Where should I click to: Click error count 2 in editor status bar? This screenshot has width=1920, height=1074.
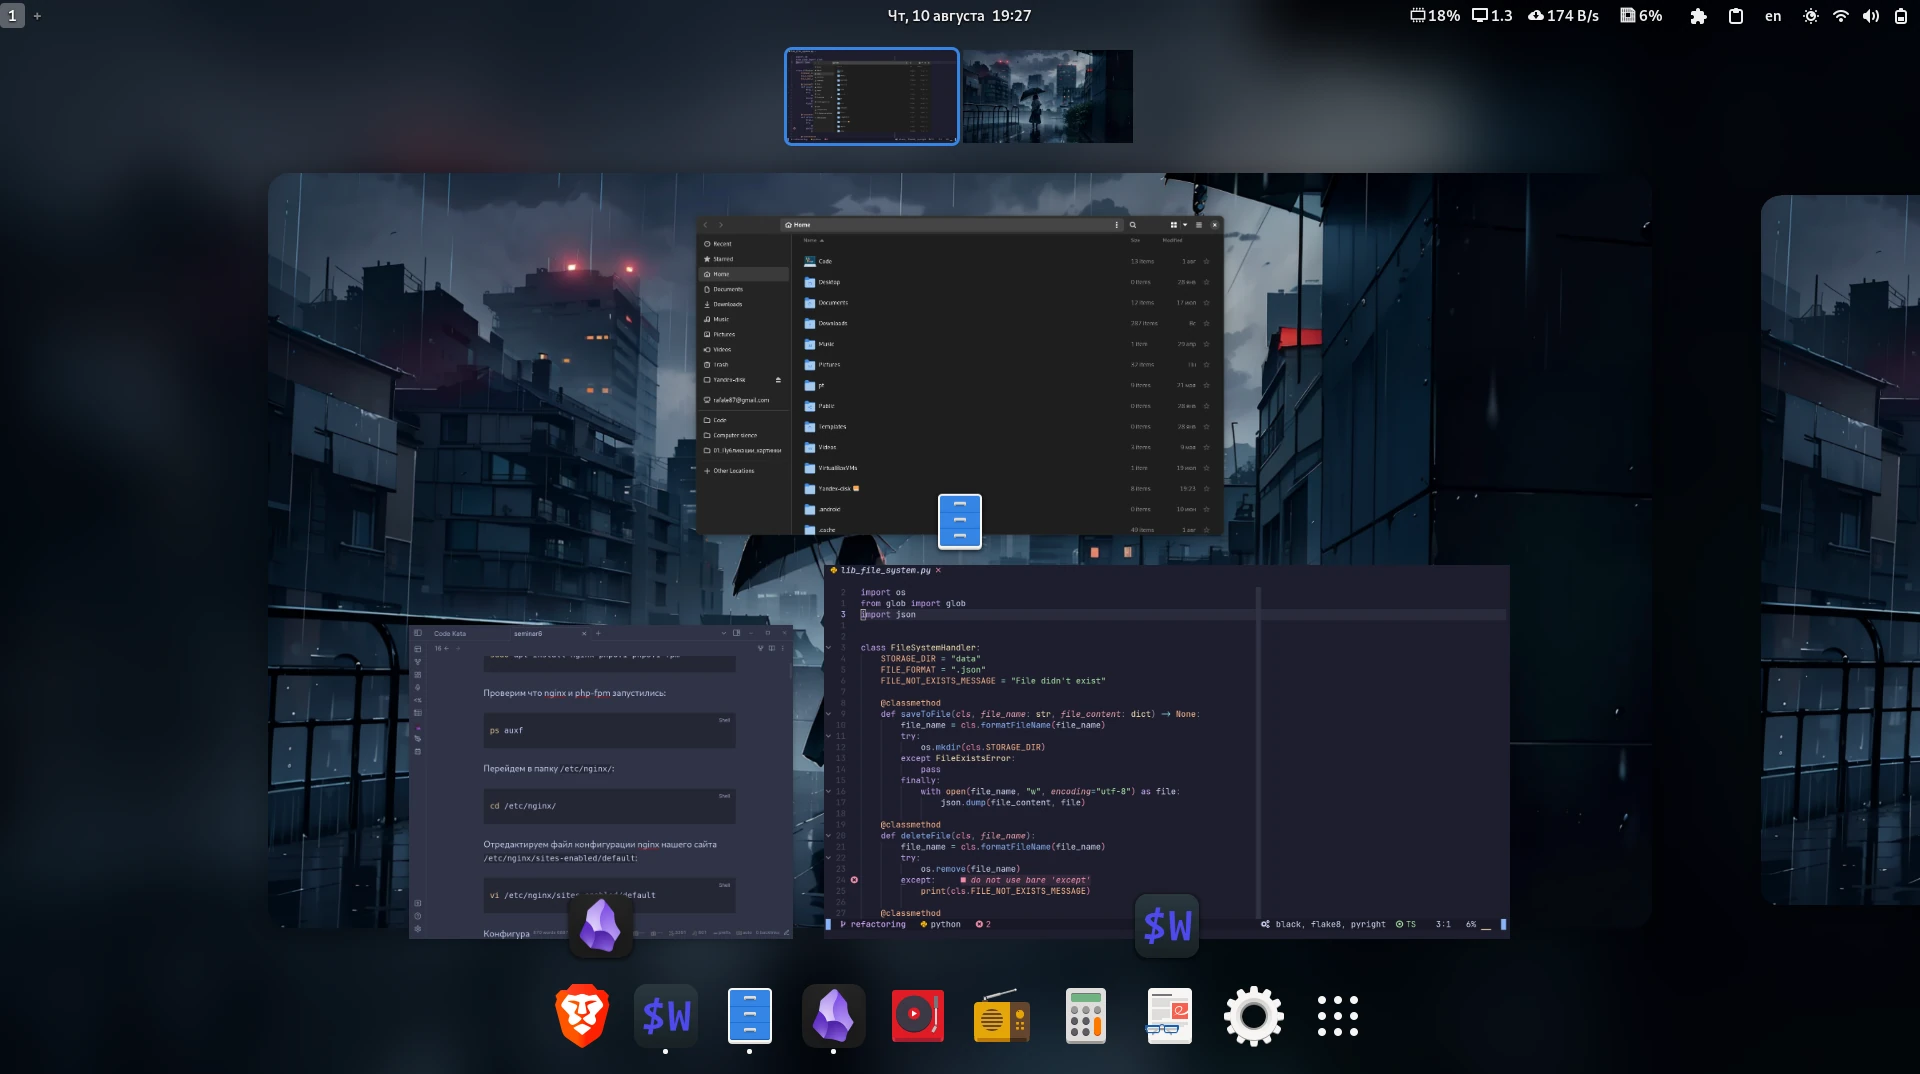click(x=983, y=924)
